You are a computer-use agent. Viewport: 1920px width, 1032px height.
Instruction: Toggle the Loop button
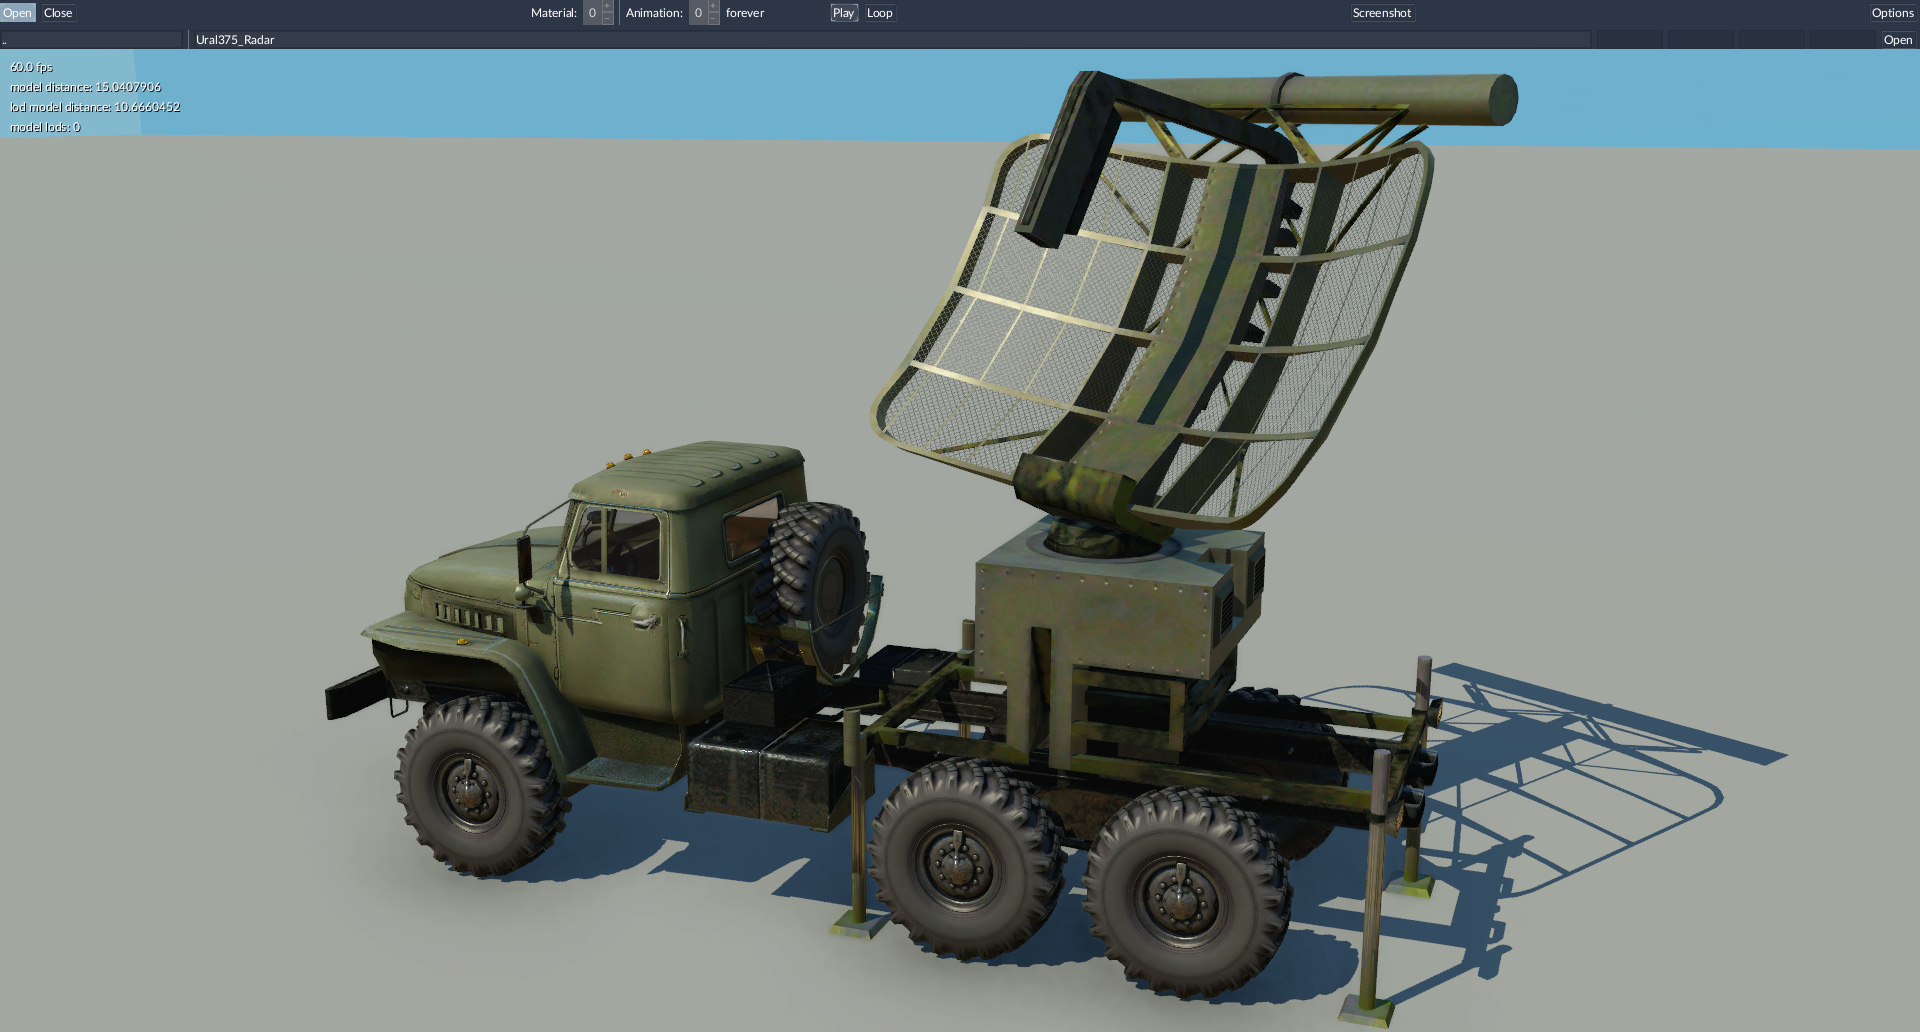pyautogui.click(x=880, y=13)
